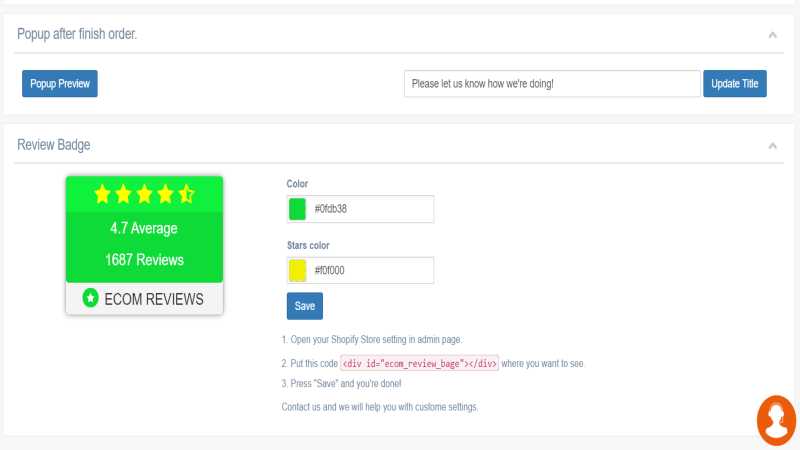Image resolution: width=800 pixels, height=450 pixels.
Task: Open the orange support chat icon
Action: [x=776, y=420]
